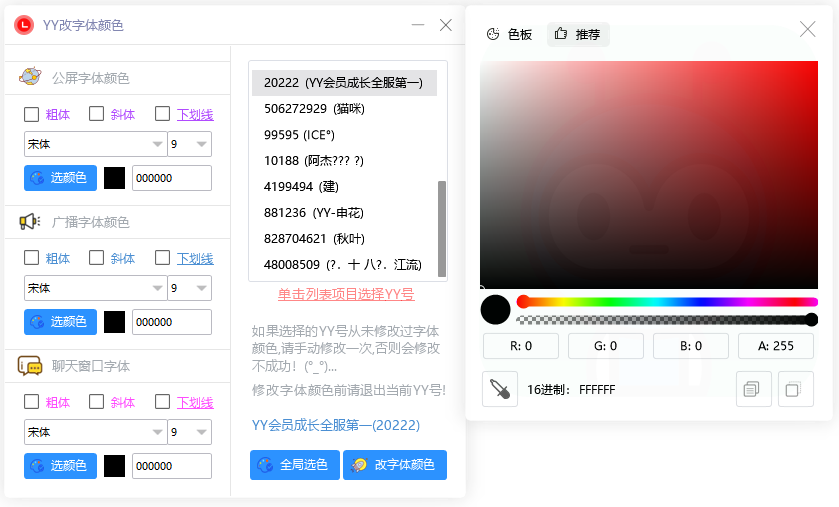Select list item 99595 (ICE°)

click(x=344, y=135)
